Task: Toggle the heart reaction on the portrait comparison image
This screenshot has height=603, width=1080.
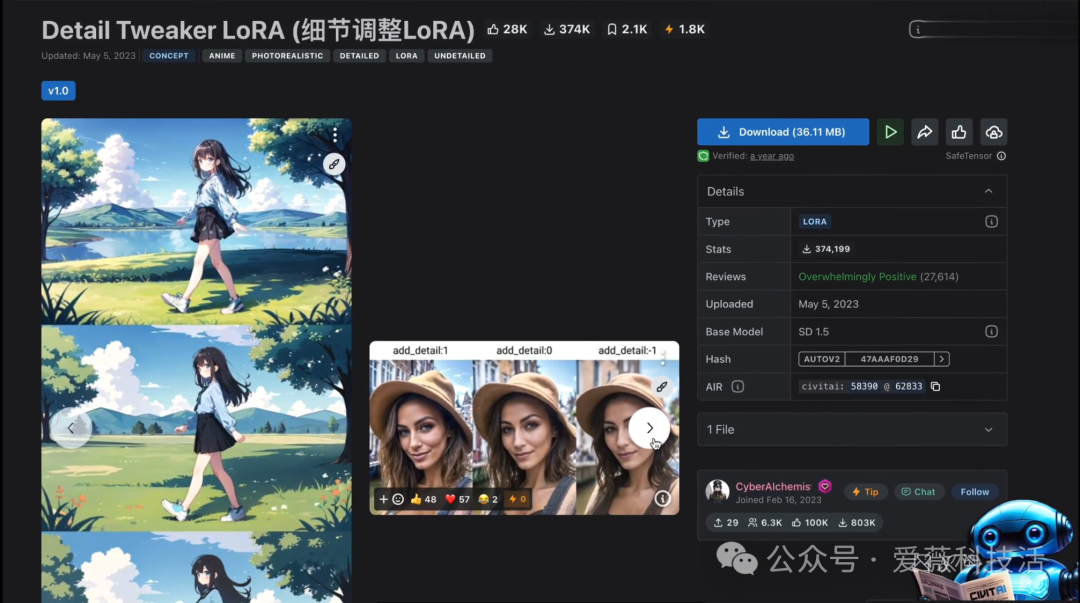Action: [452, 498]
